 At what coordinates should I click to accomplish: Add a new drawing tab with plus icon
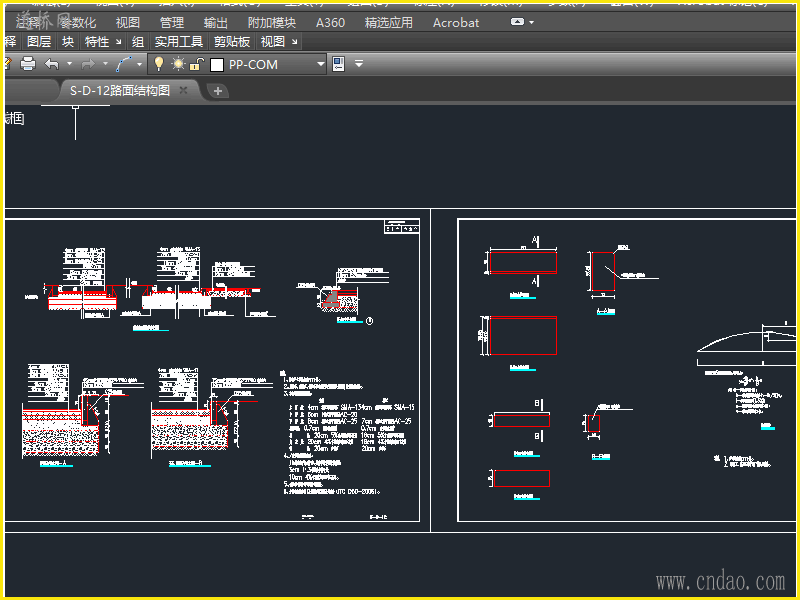pyautogui.click(x=218, y=91)
